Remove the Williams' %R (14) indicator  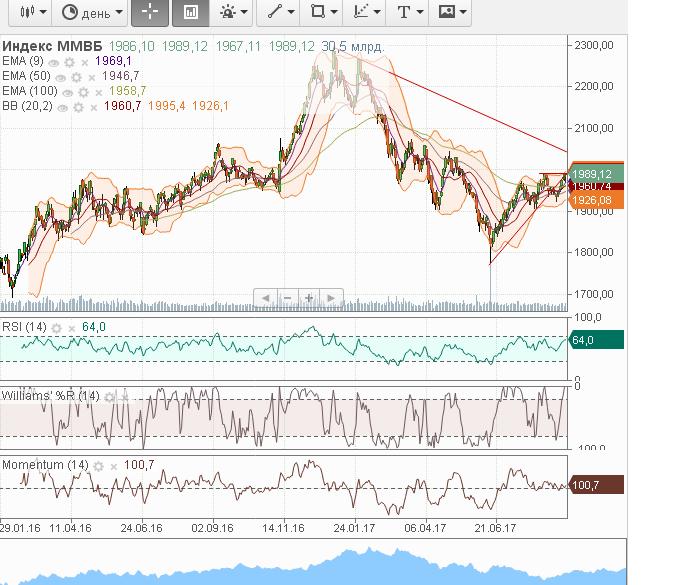click(125, 398)
